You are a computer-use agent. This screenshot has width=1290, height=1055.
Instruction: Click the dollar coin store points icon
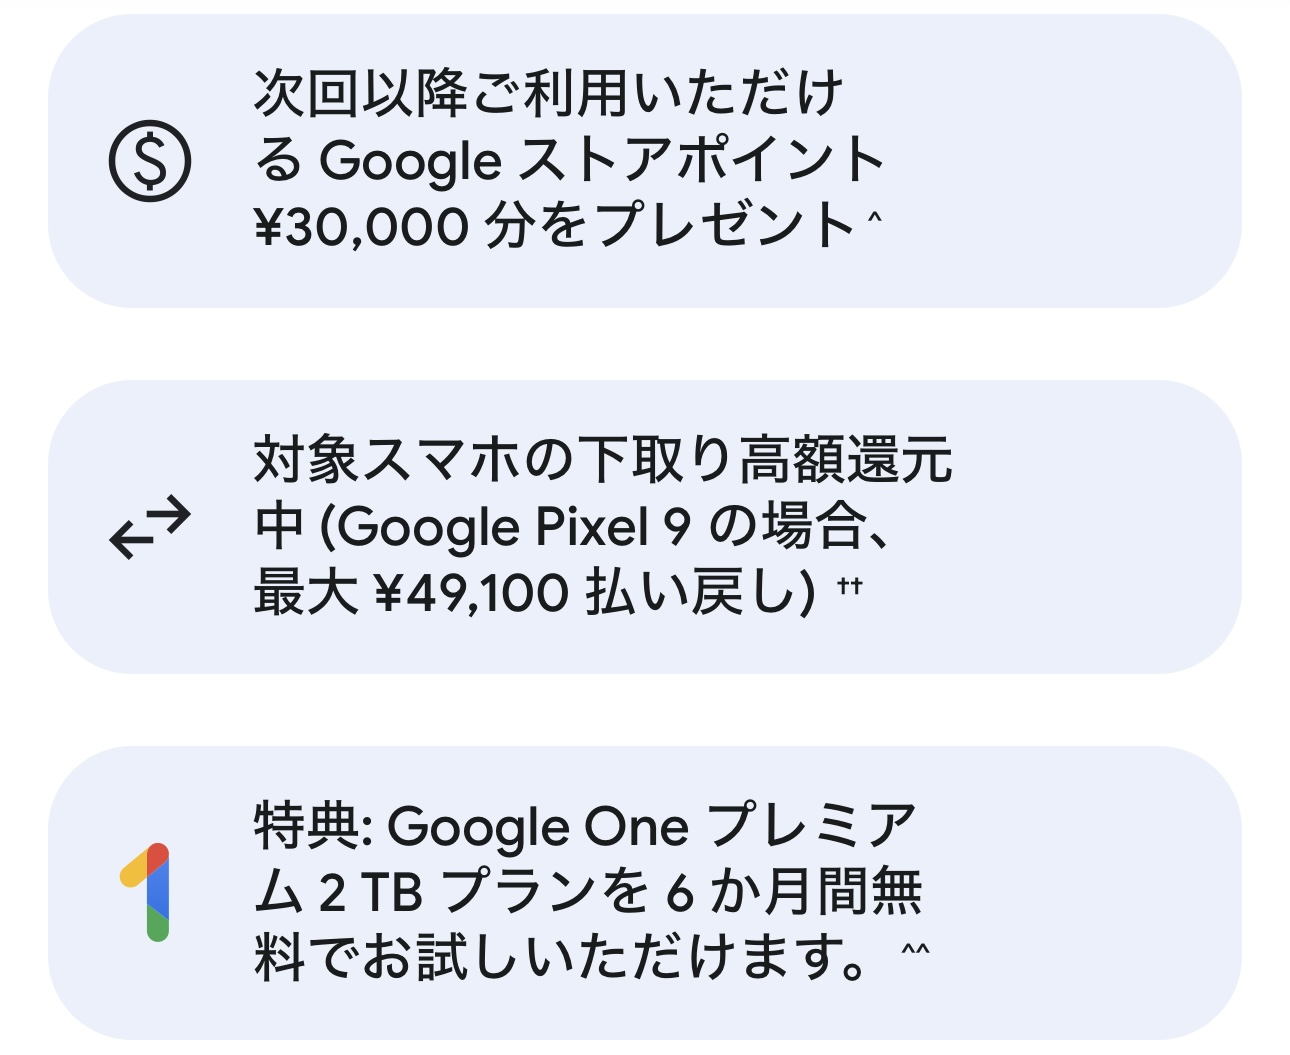click(x=149, y=160)
